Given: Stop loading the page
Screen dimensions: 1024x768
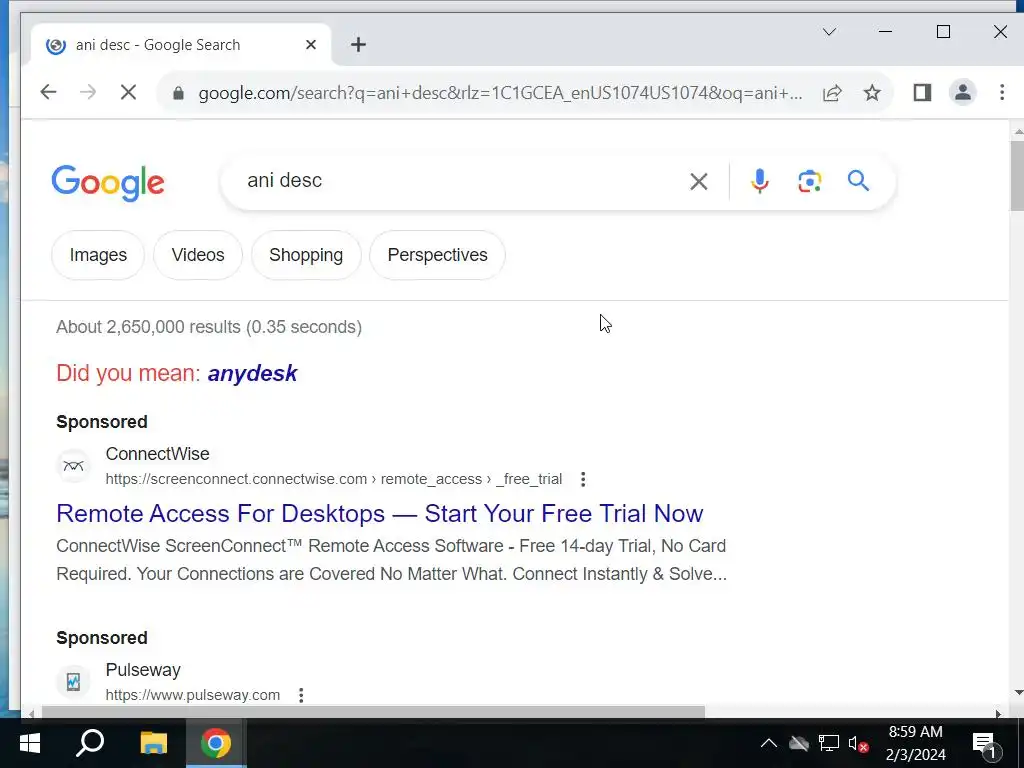Looking at the screenshot, I should pos(129,93).
